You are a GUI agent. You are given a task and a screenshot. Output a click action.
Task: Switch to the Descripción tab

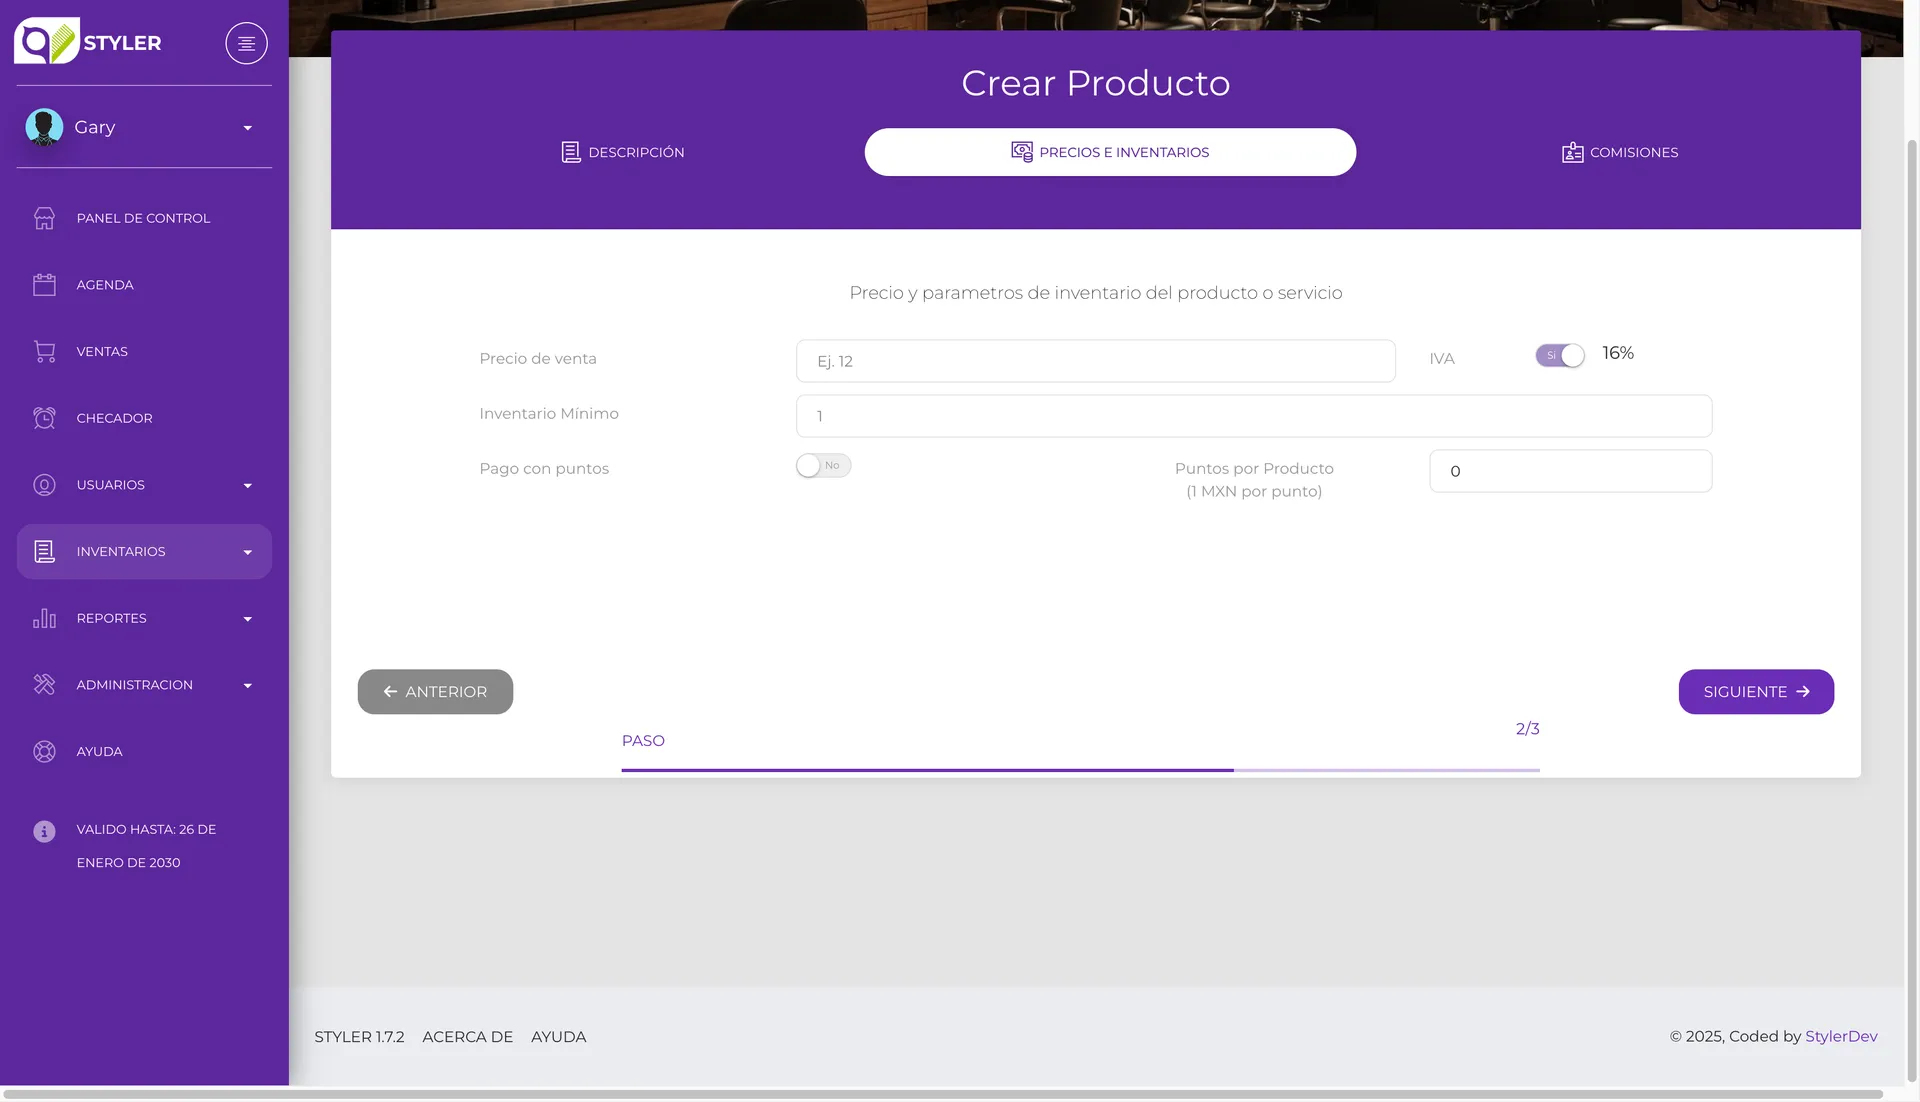[622, 152]
